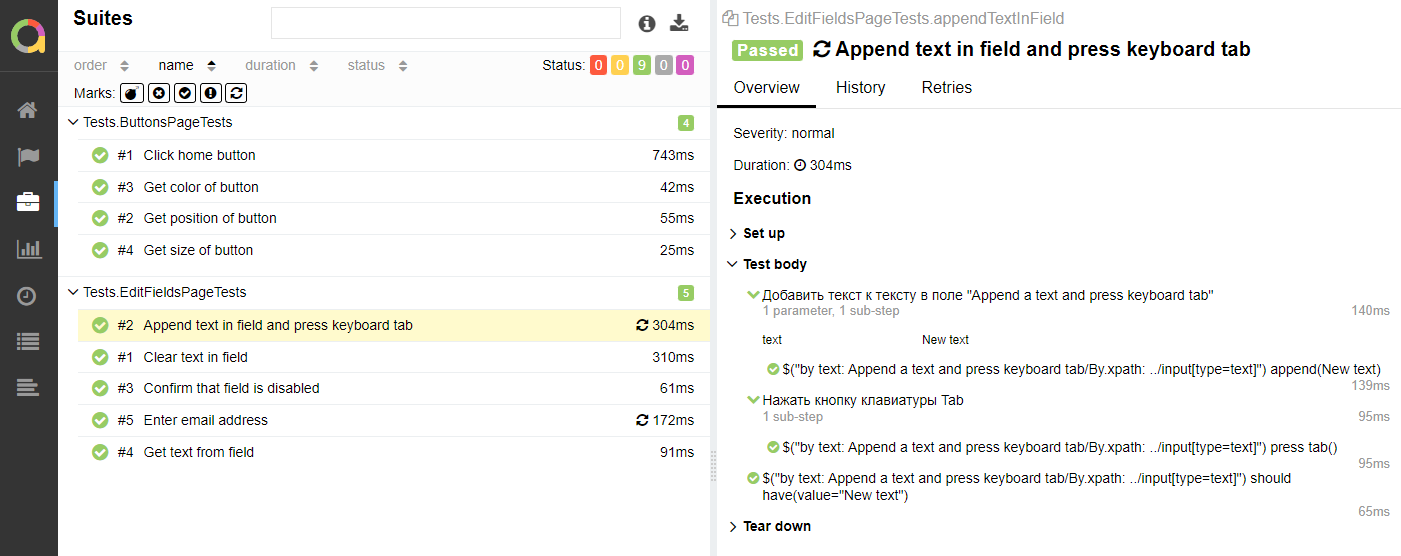
Task: Switch to the Retries tab
Action: [946, 88]
